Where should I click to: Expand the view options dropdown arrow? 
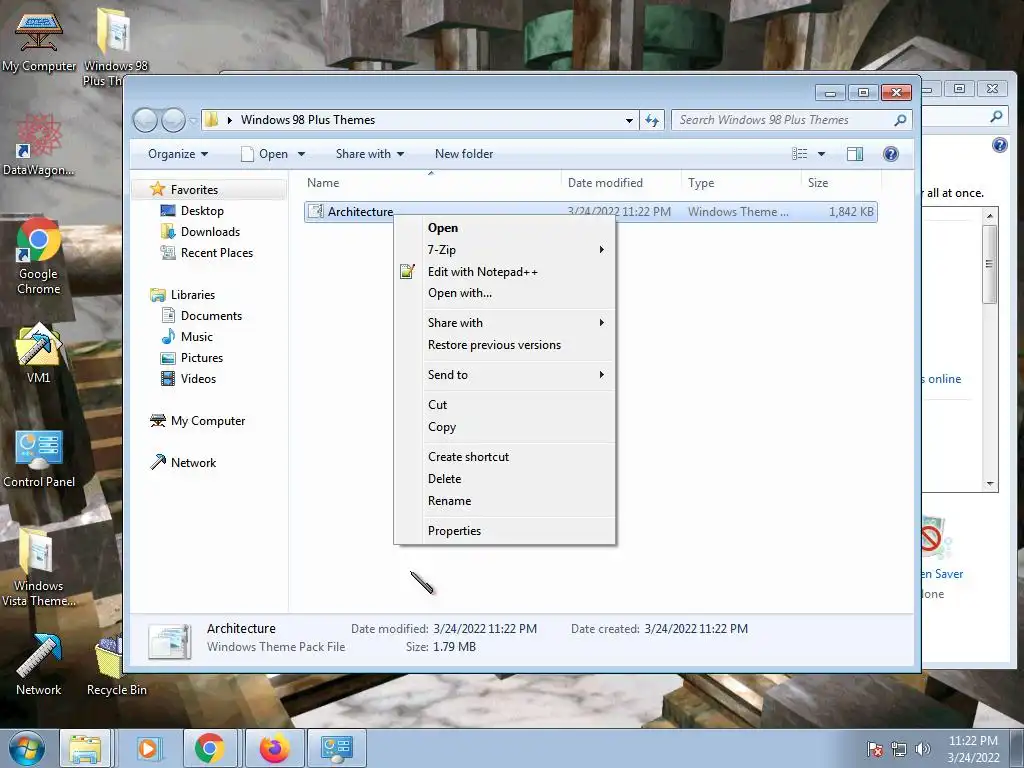(822, 154)
